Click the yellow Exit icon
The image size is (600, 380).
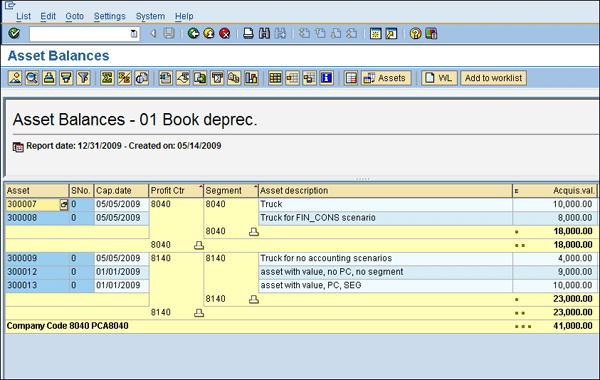209,34
